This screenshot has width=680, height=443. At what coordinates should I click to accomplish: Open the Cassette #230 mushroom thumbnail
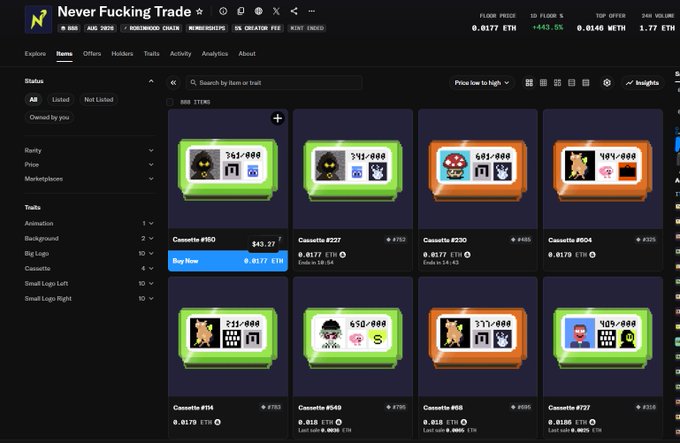[x=478, y=169]
